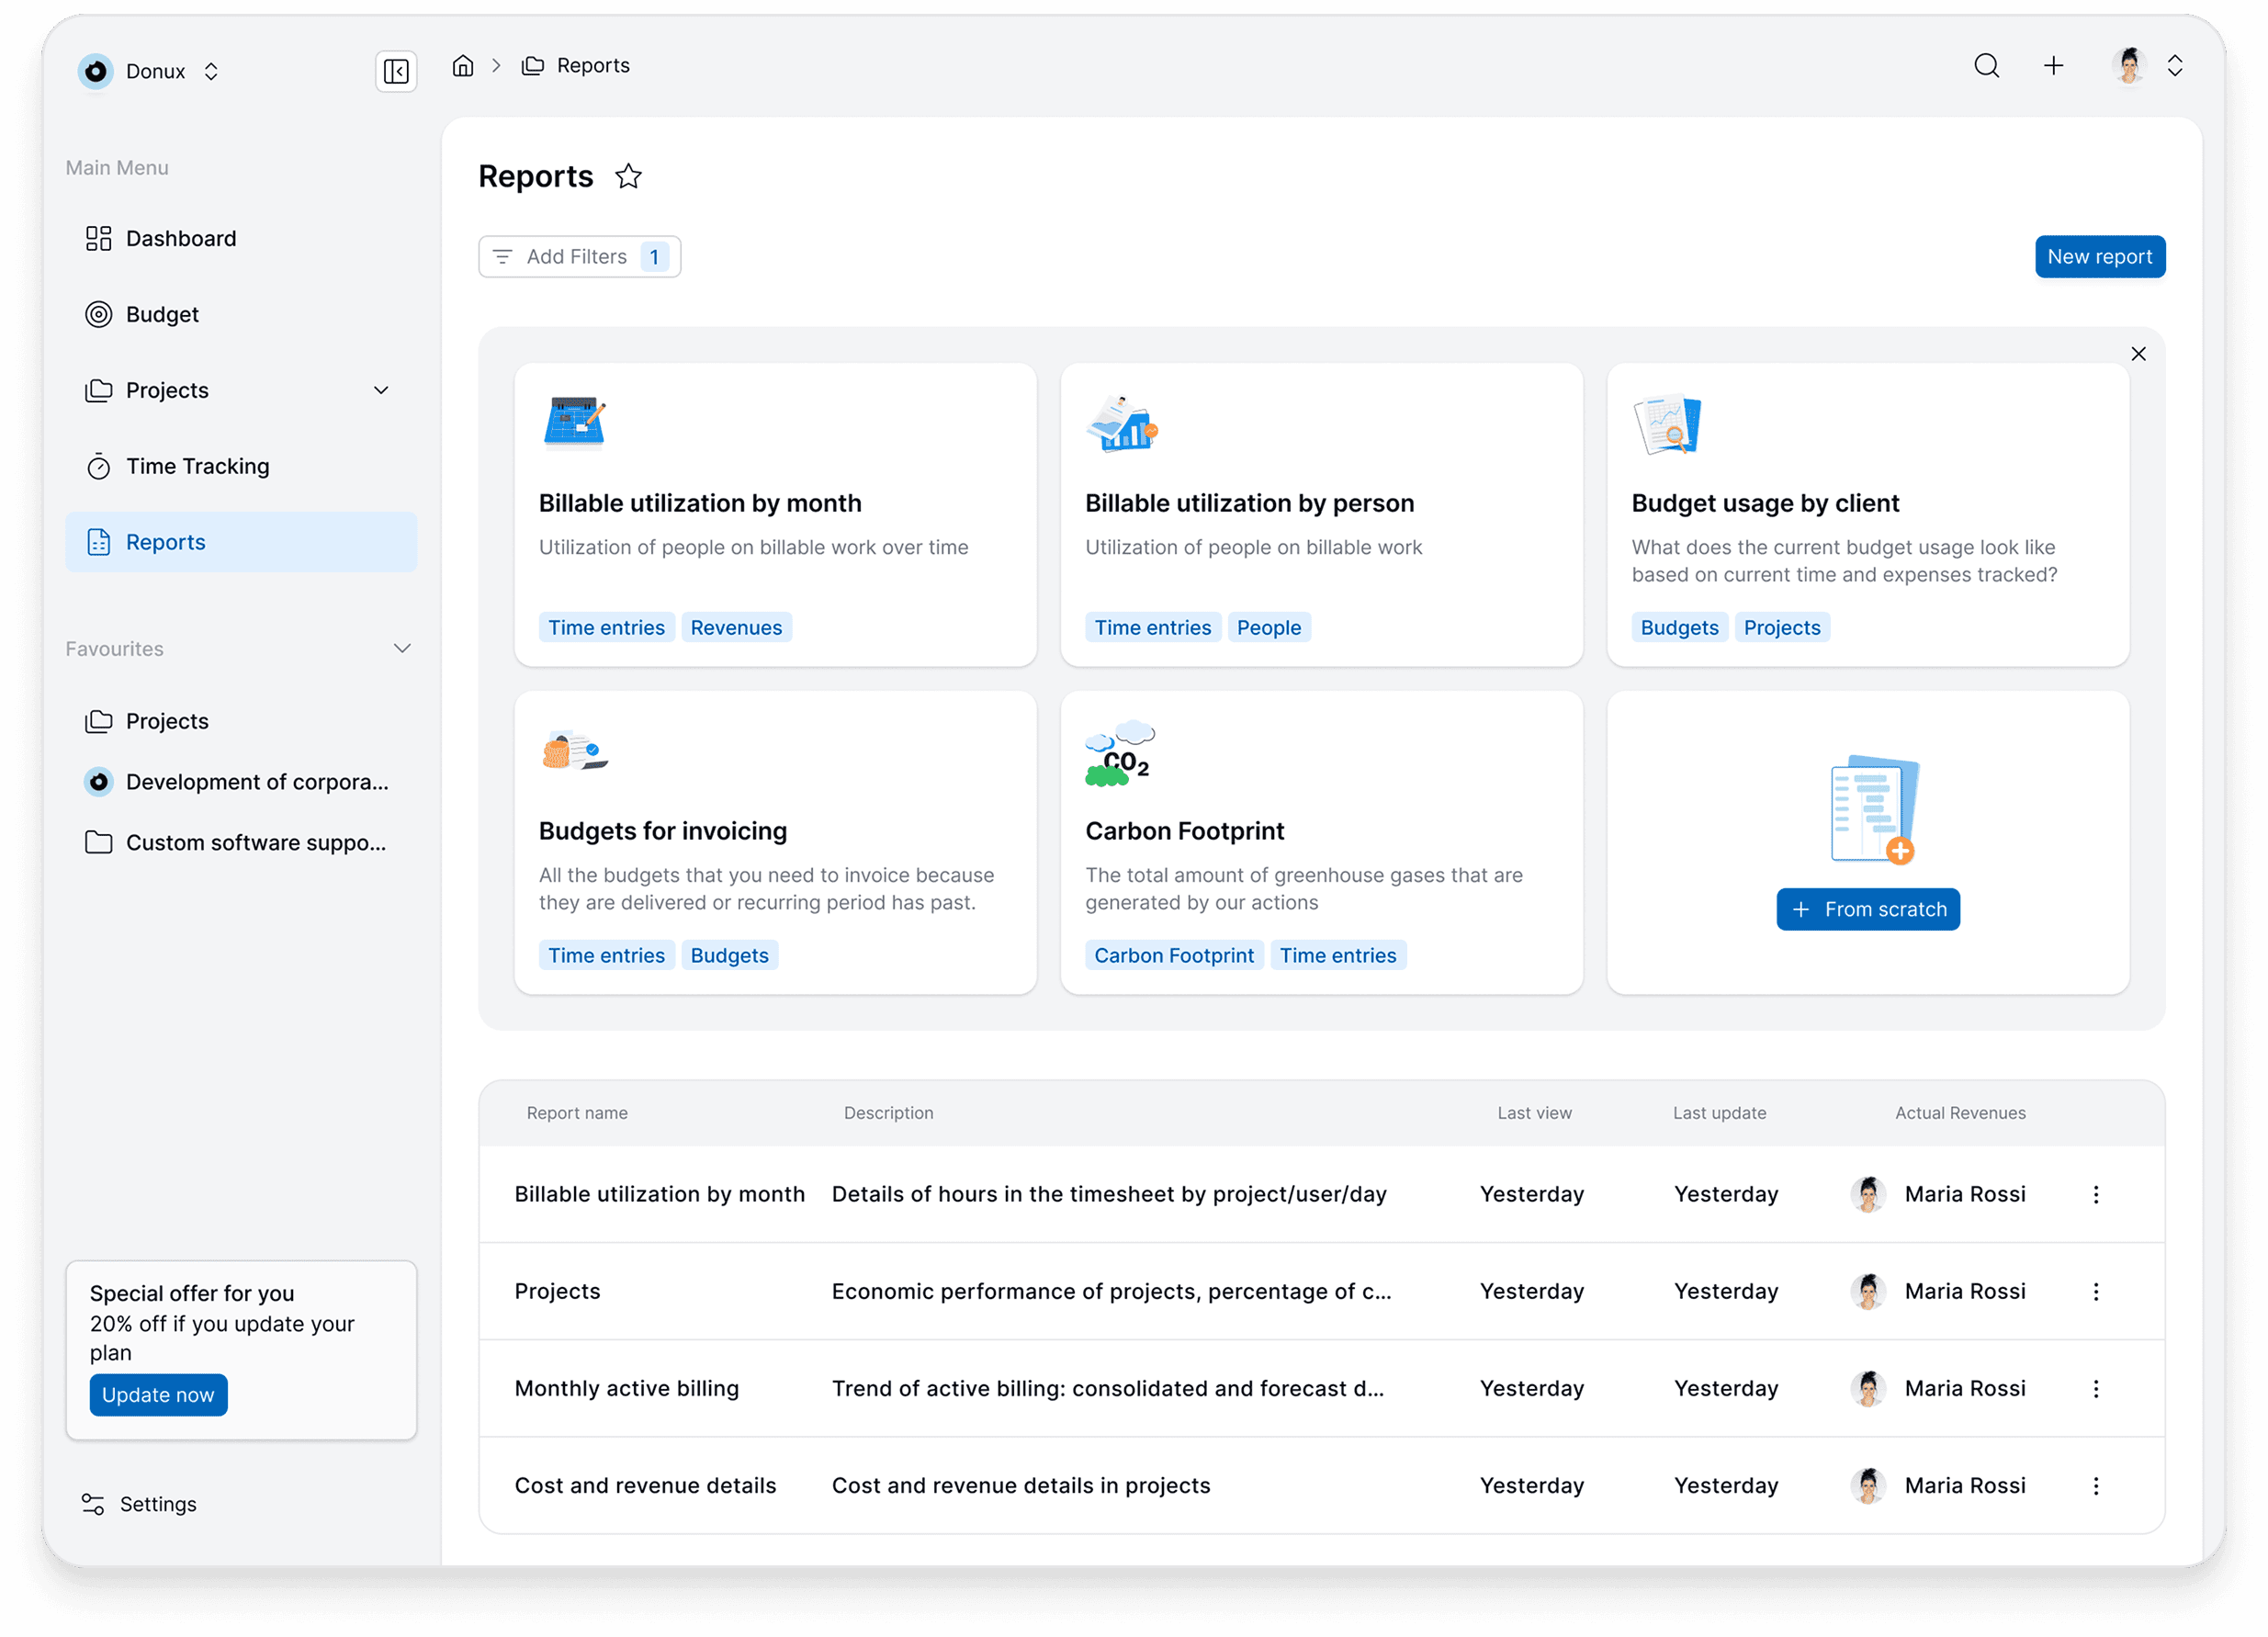Select Budget in main menu
This screenshot has width=2268, height=1637.
[x=162, y=314]
